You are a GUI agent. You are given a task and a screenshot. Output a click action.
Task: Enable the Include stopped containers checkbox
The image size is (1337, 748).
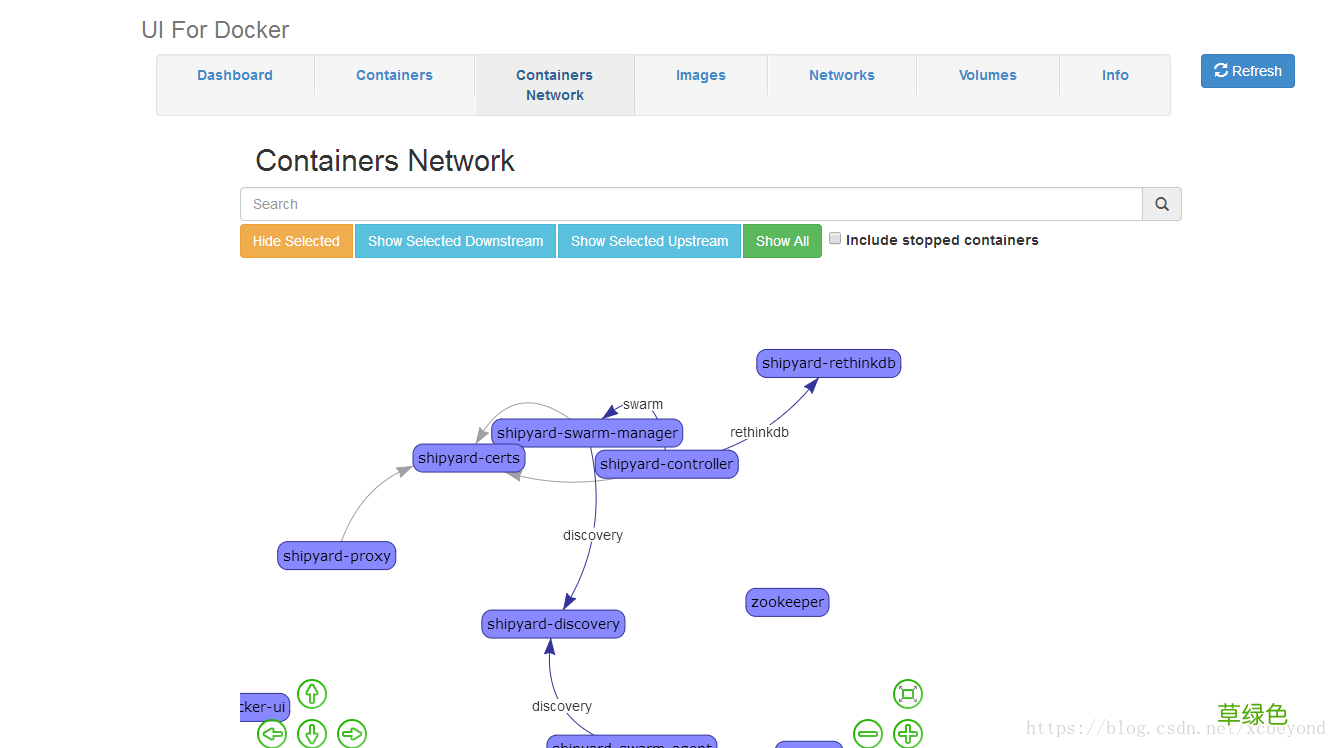coord(835,238)
